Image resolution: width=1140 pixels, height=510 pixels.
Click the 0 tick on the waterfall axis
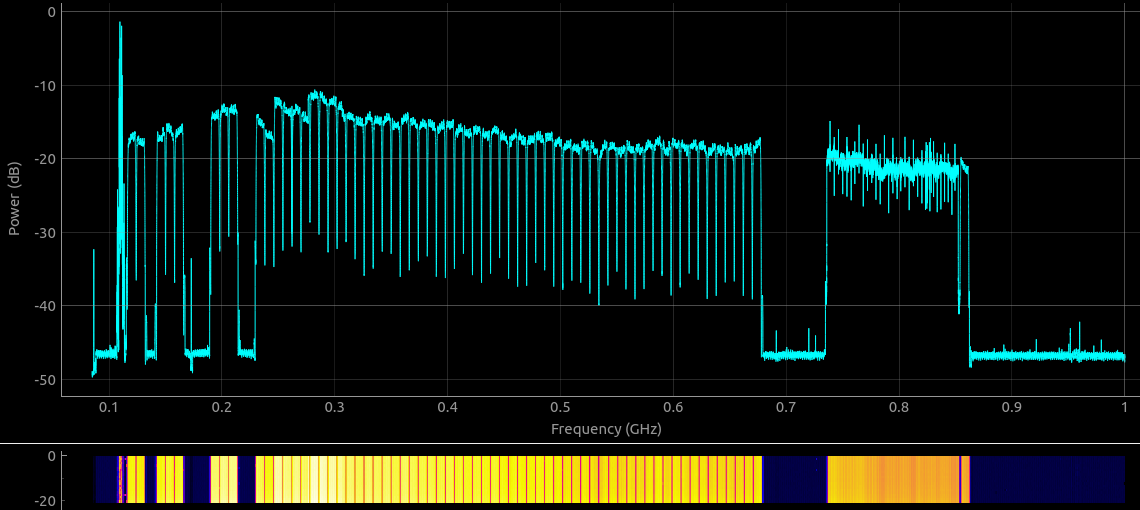[51, 456]
